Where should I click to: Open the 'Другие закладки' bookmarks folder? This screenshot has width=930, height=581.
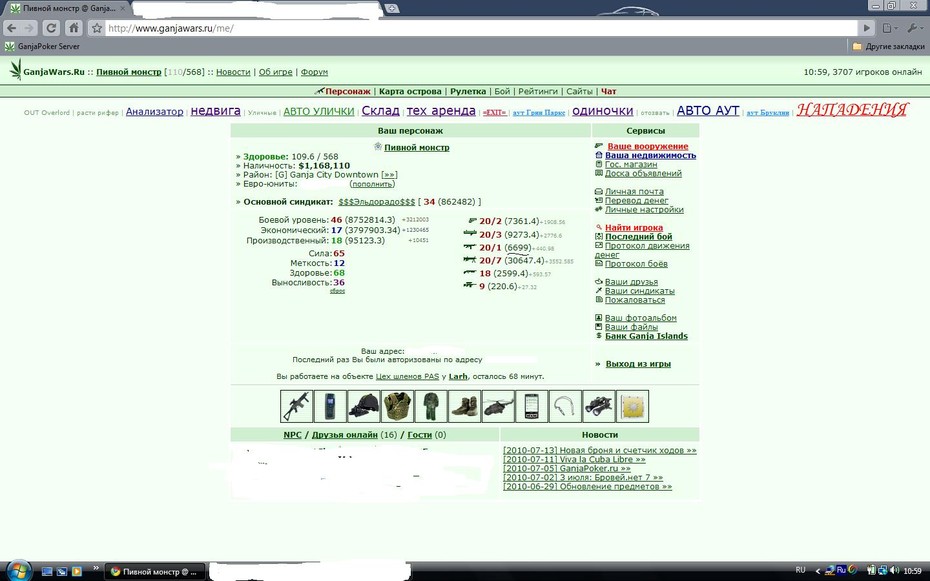[x=888, y=46]
